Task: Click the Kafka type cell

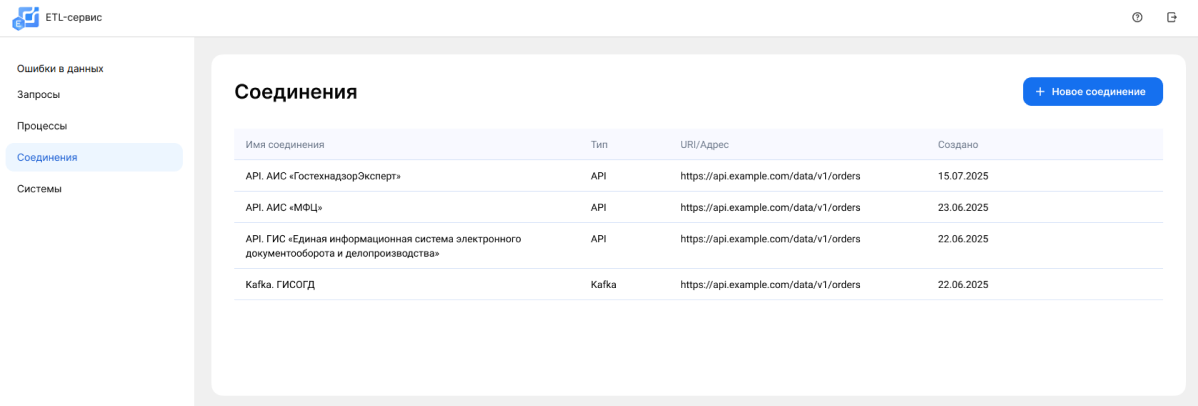Action: tap(603, 285)
